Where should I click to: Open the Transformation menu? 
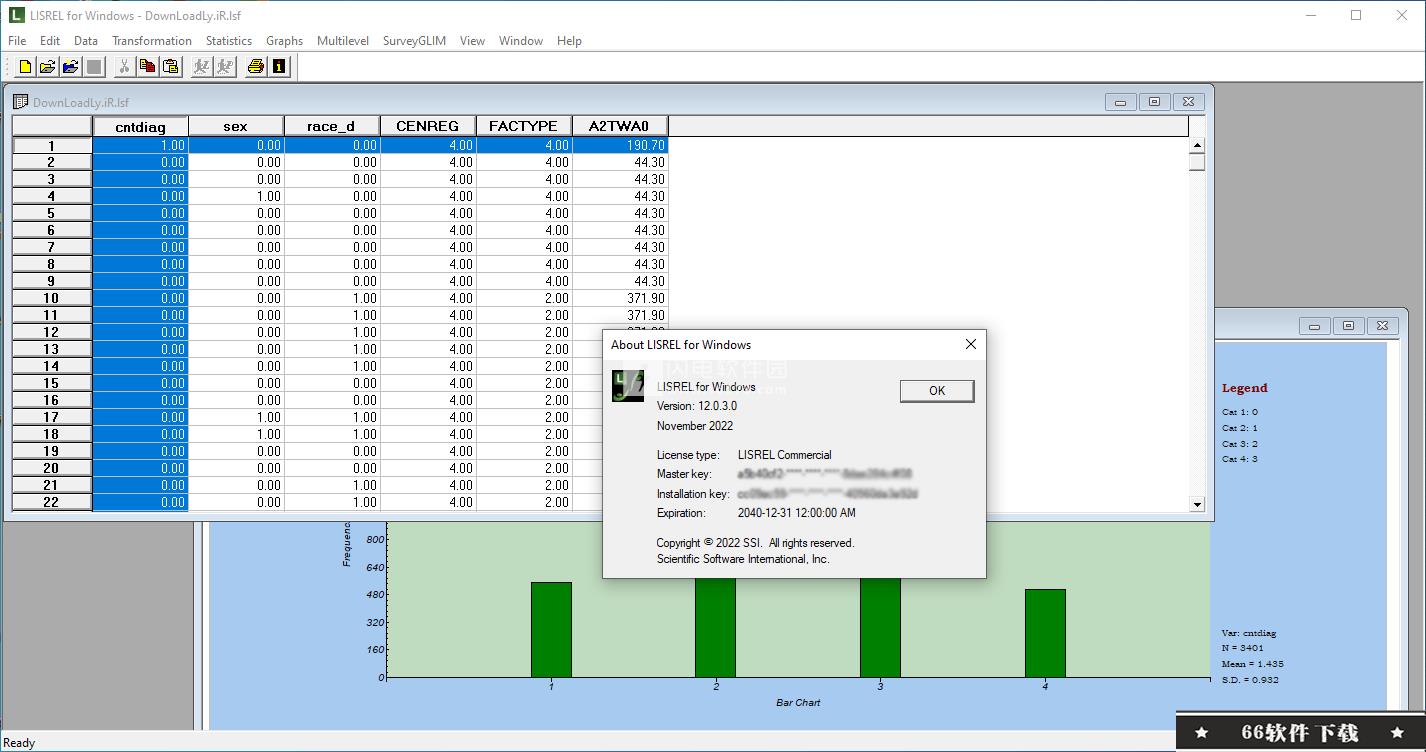152,41
